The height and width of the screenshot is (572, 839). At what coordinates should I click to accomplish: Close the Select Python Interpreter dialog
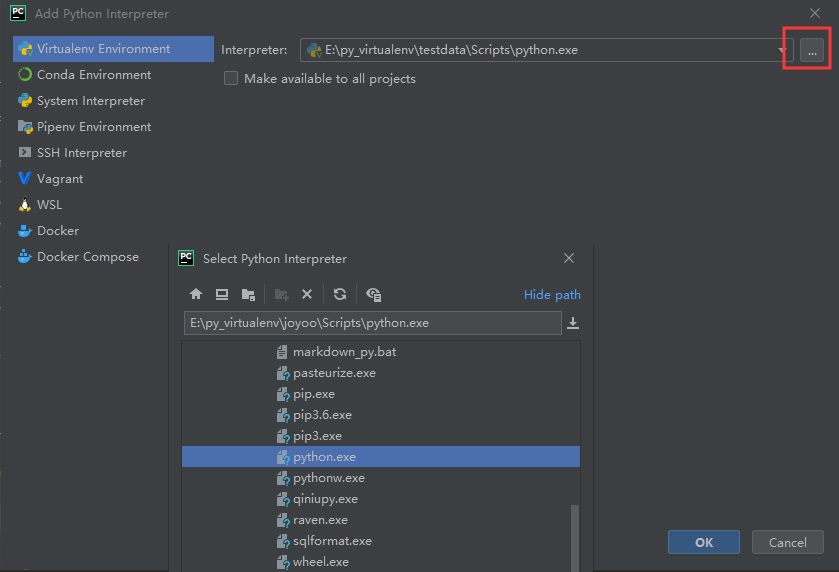click(569, 258)
